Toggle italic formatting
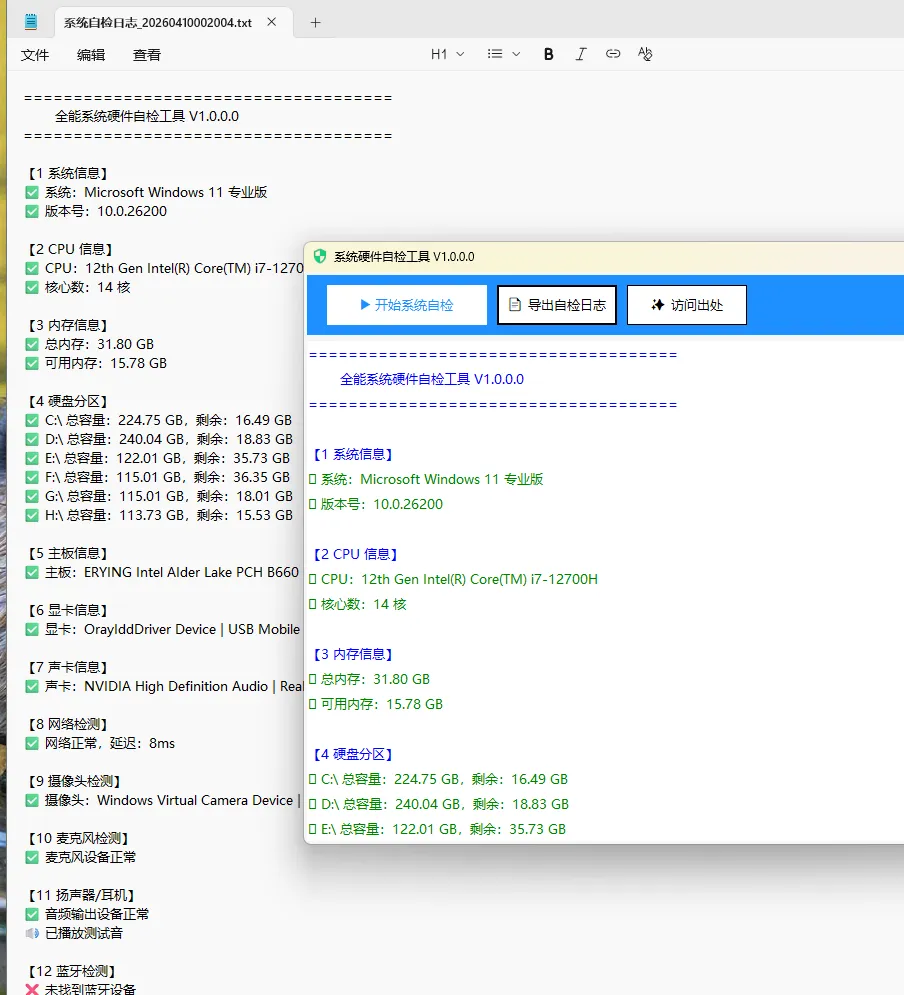904x995 pixels. point(580,55)
